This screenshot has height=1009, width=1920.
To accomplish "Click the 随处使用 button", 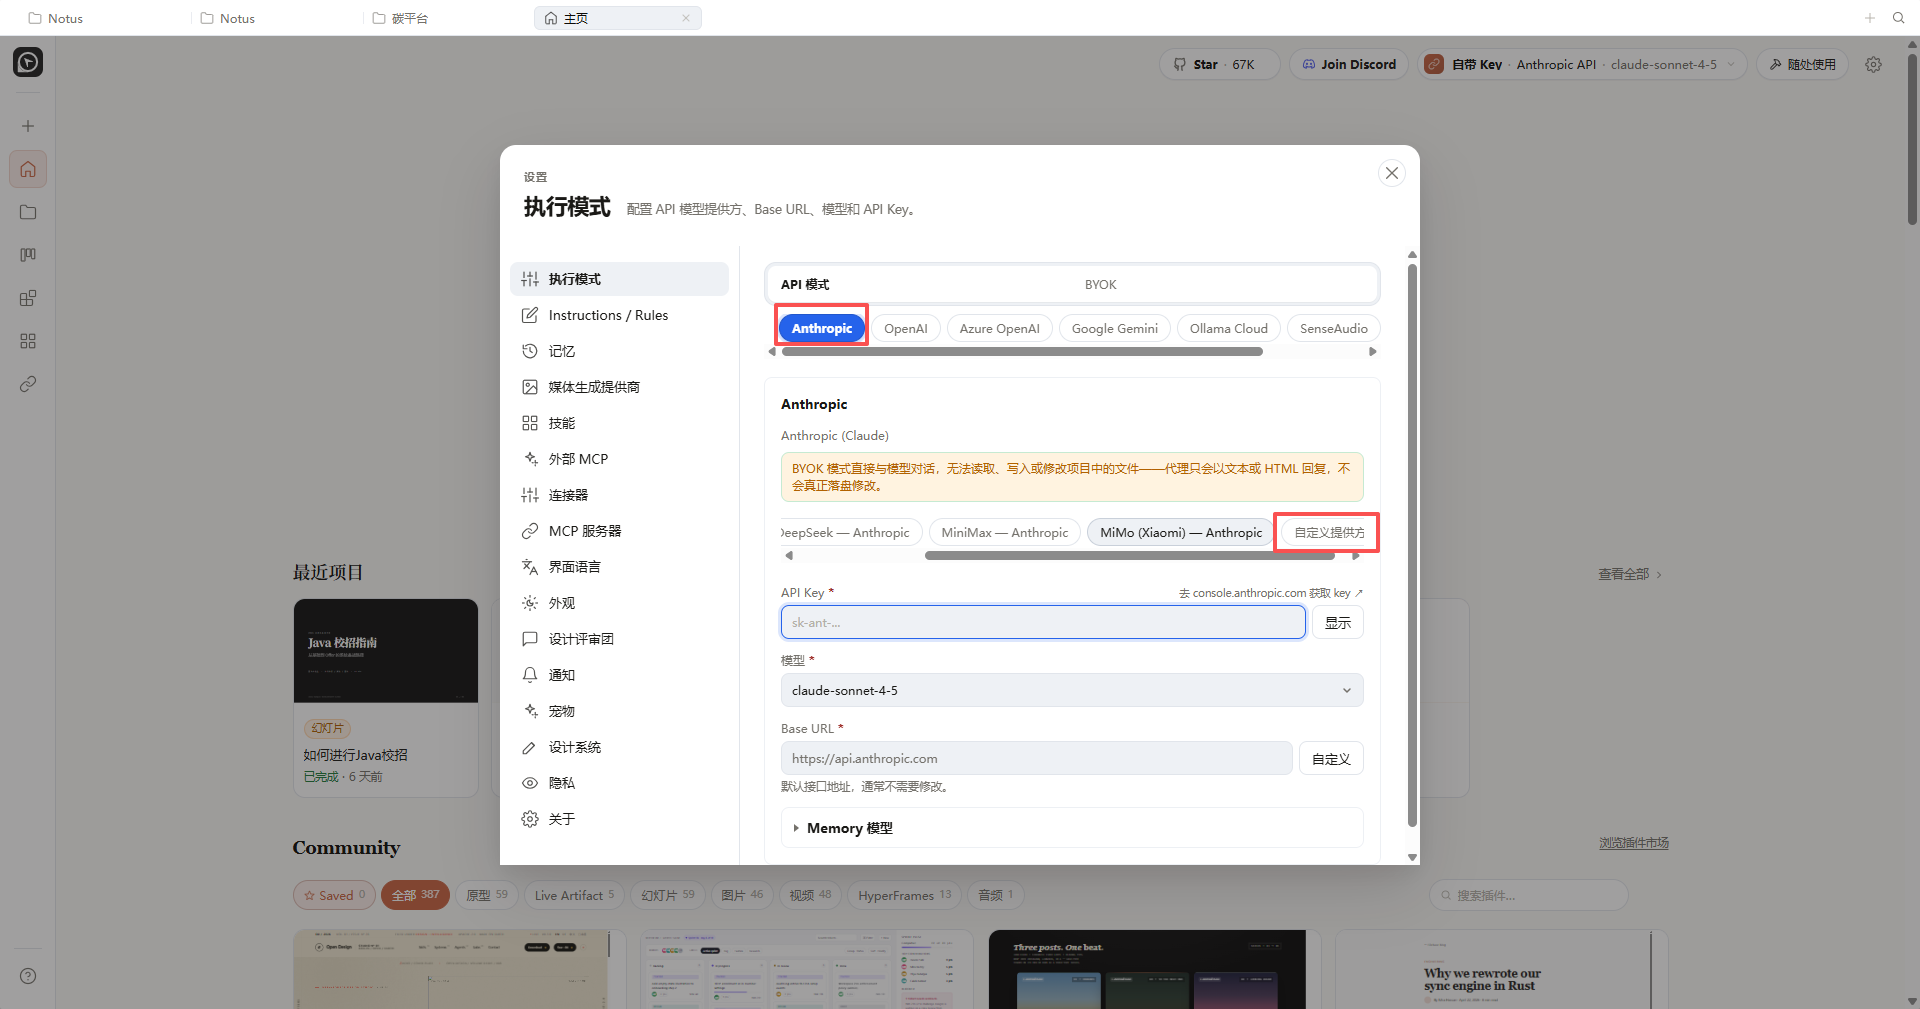I will click(1802, 64).
